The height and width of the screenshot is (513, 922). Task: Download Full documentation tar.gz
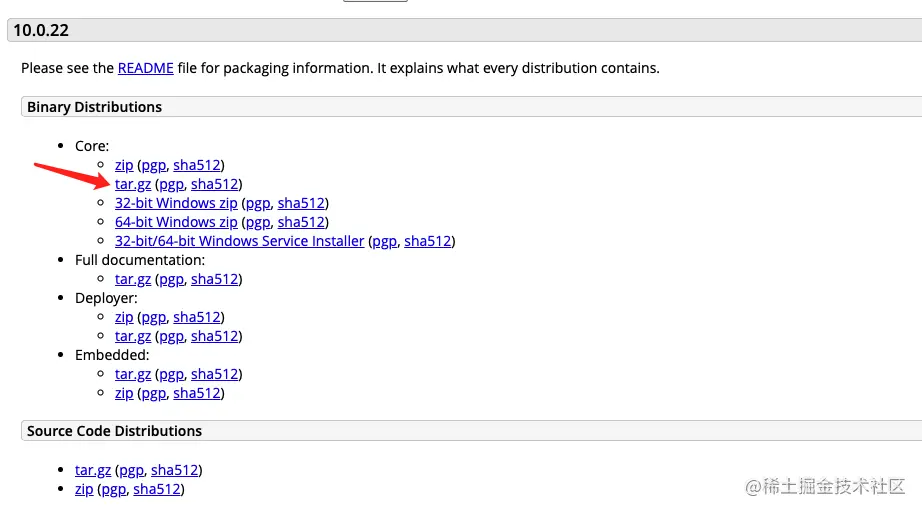[x=132, y=279]
